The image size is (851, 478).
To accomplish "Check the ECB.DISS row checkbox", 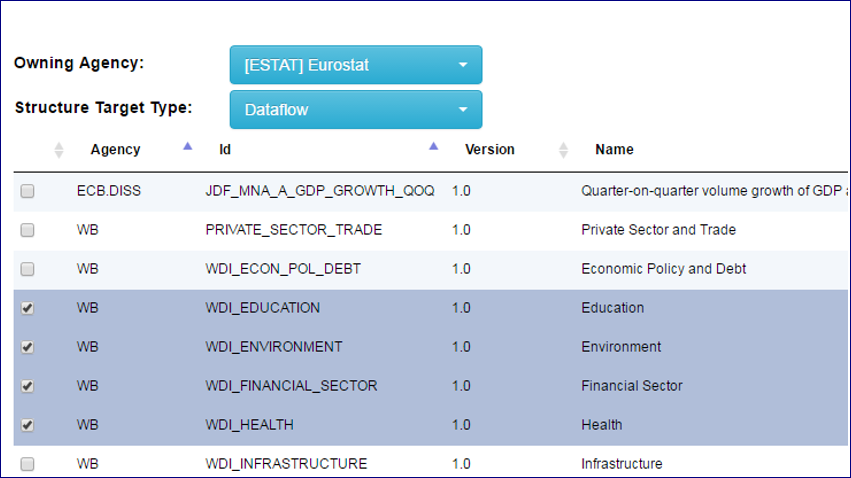I will click(x=28, y=191).
